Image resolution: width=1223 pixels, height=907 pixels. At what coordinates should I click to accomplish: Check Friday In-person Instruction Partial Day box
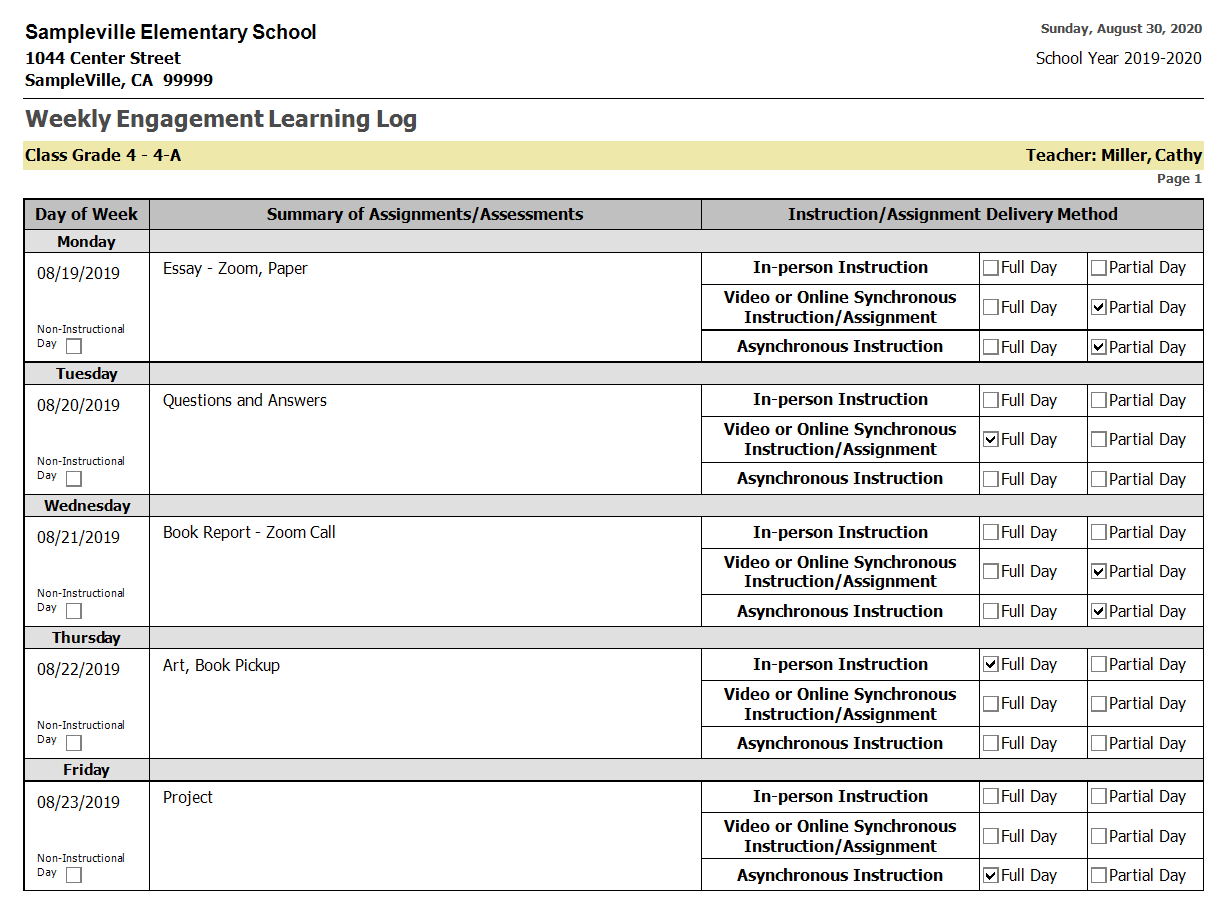1099,797
